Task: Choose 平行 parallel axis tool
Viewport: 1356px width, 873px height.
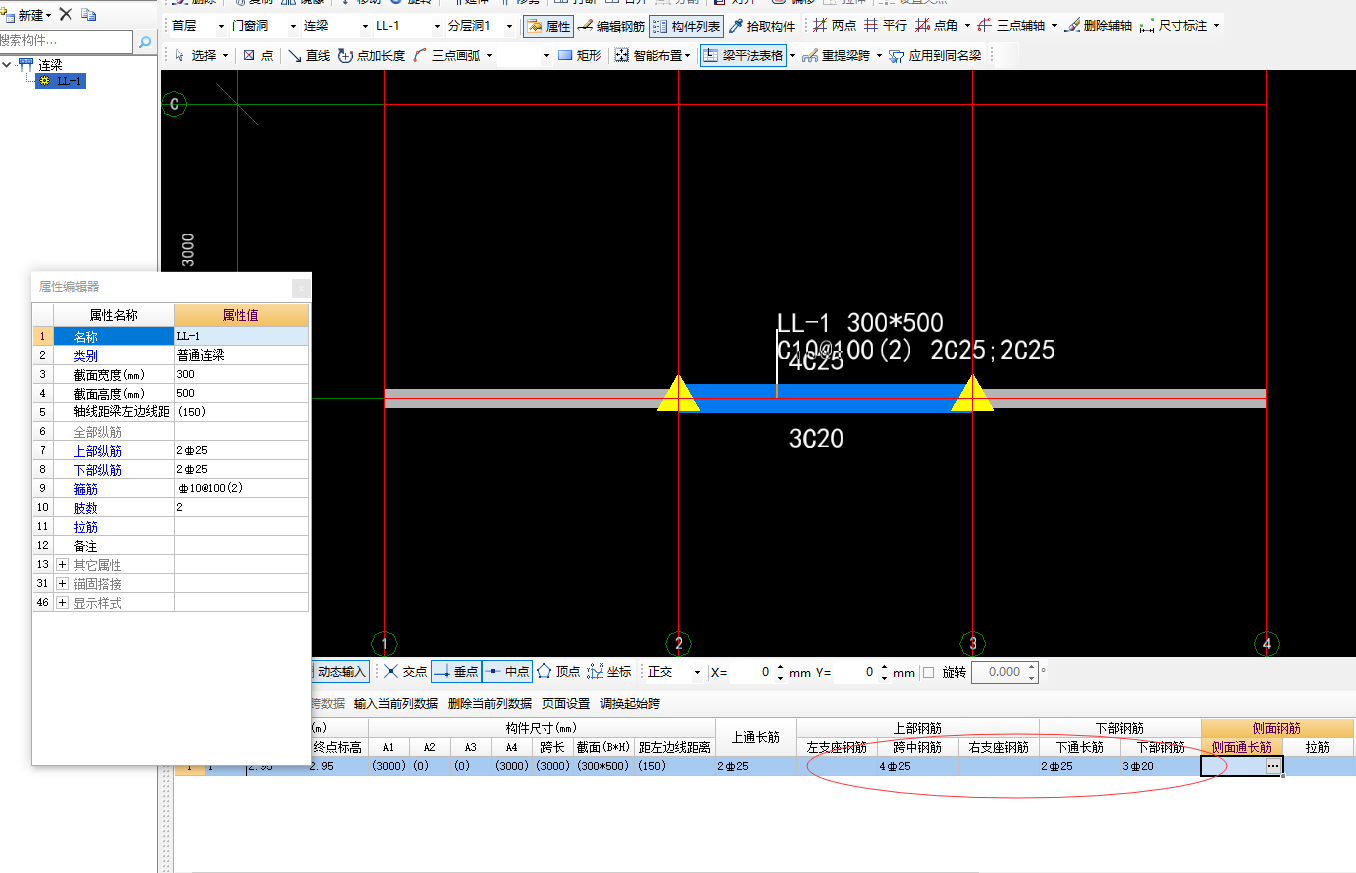Action: coord(885,26)
